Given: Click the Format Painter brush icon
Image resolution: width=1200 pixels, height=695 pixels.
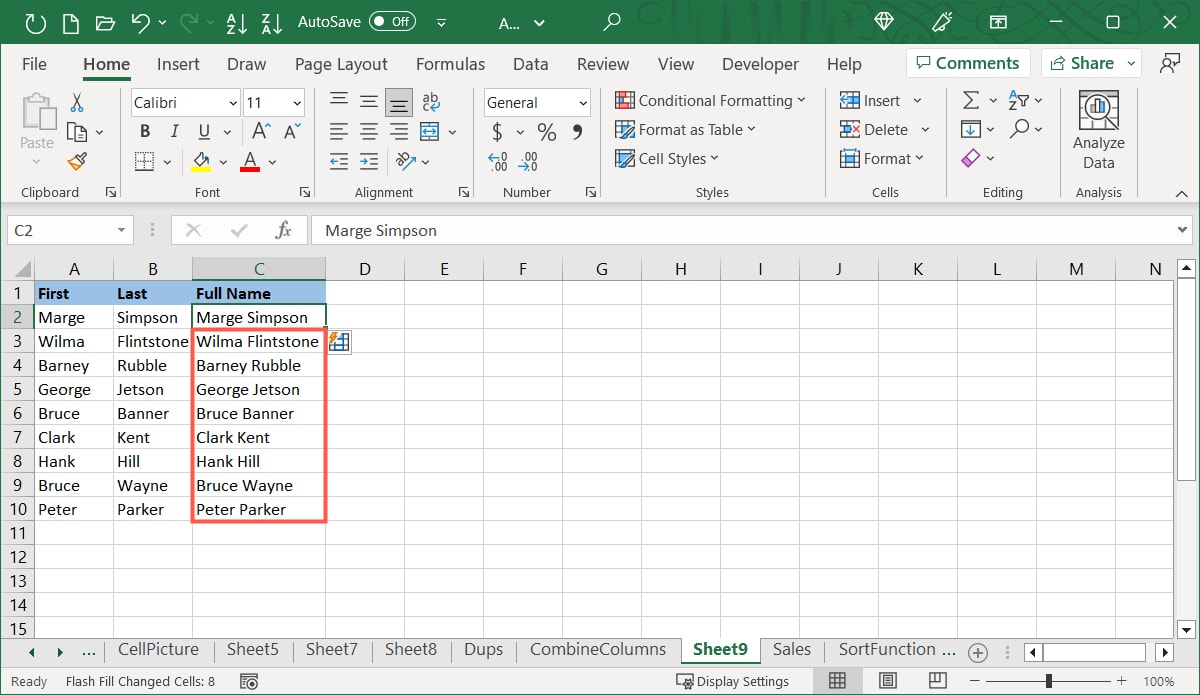Looking at the screenshot, I should coord(77,160).
